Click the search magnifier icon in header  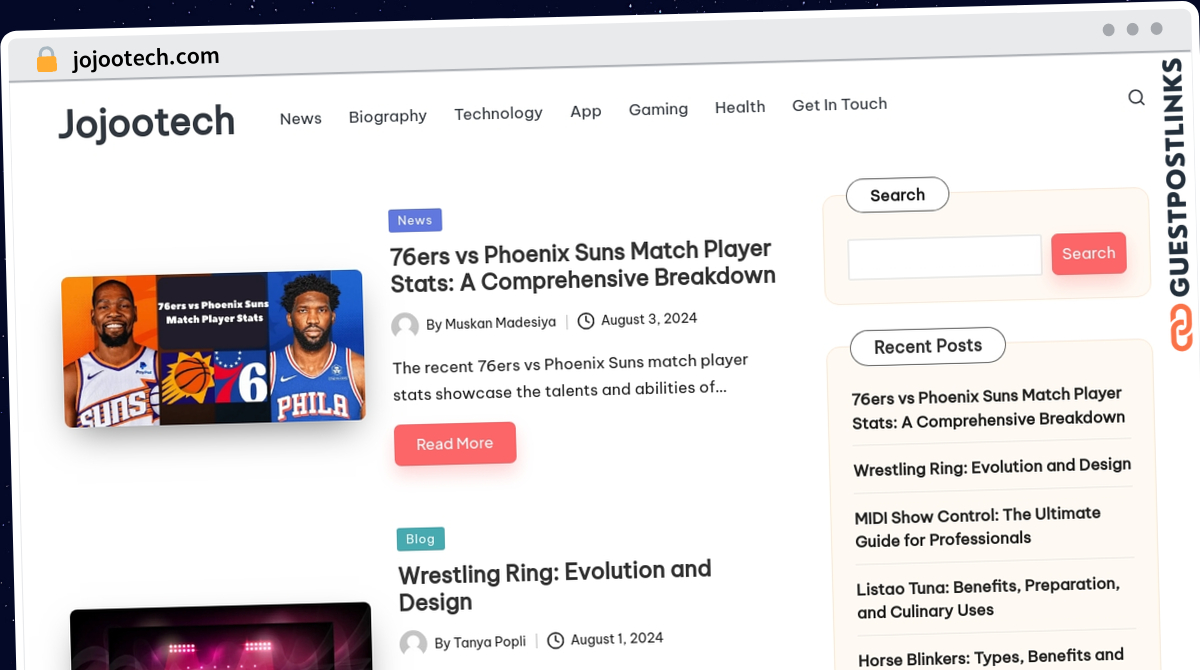(x=1136, y=97)
